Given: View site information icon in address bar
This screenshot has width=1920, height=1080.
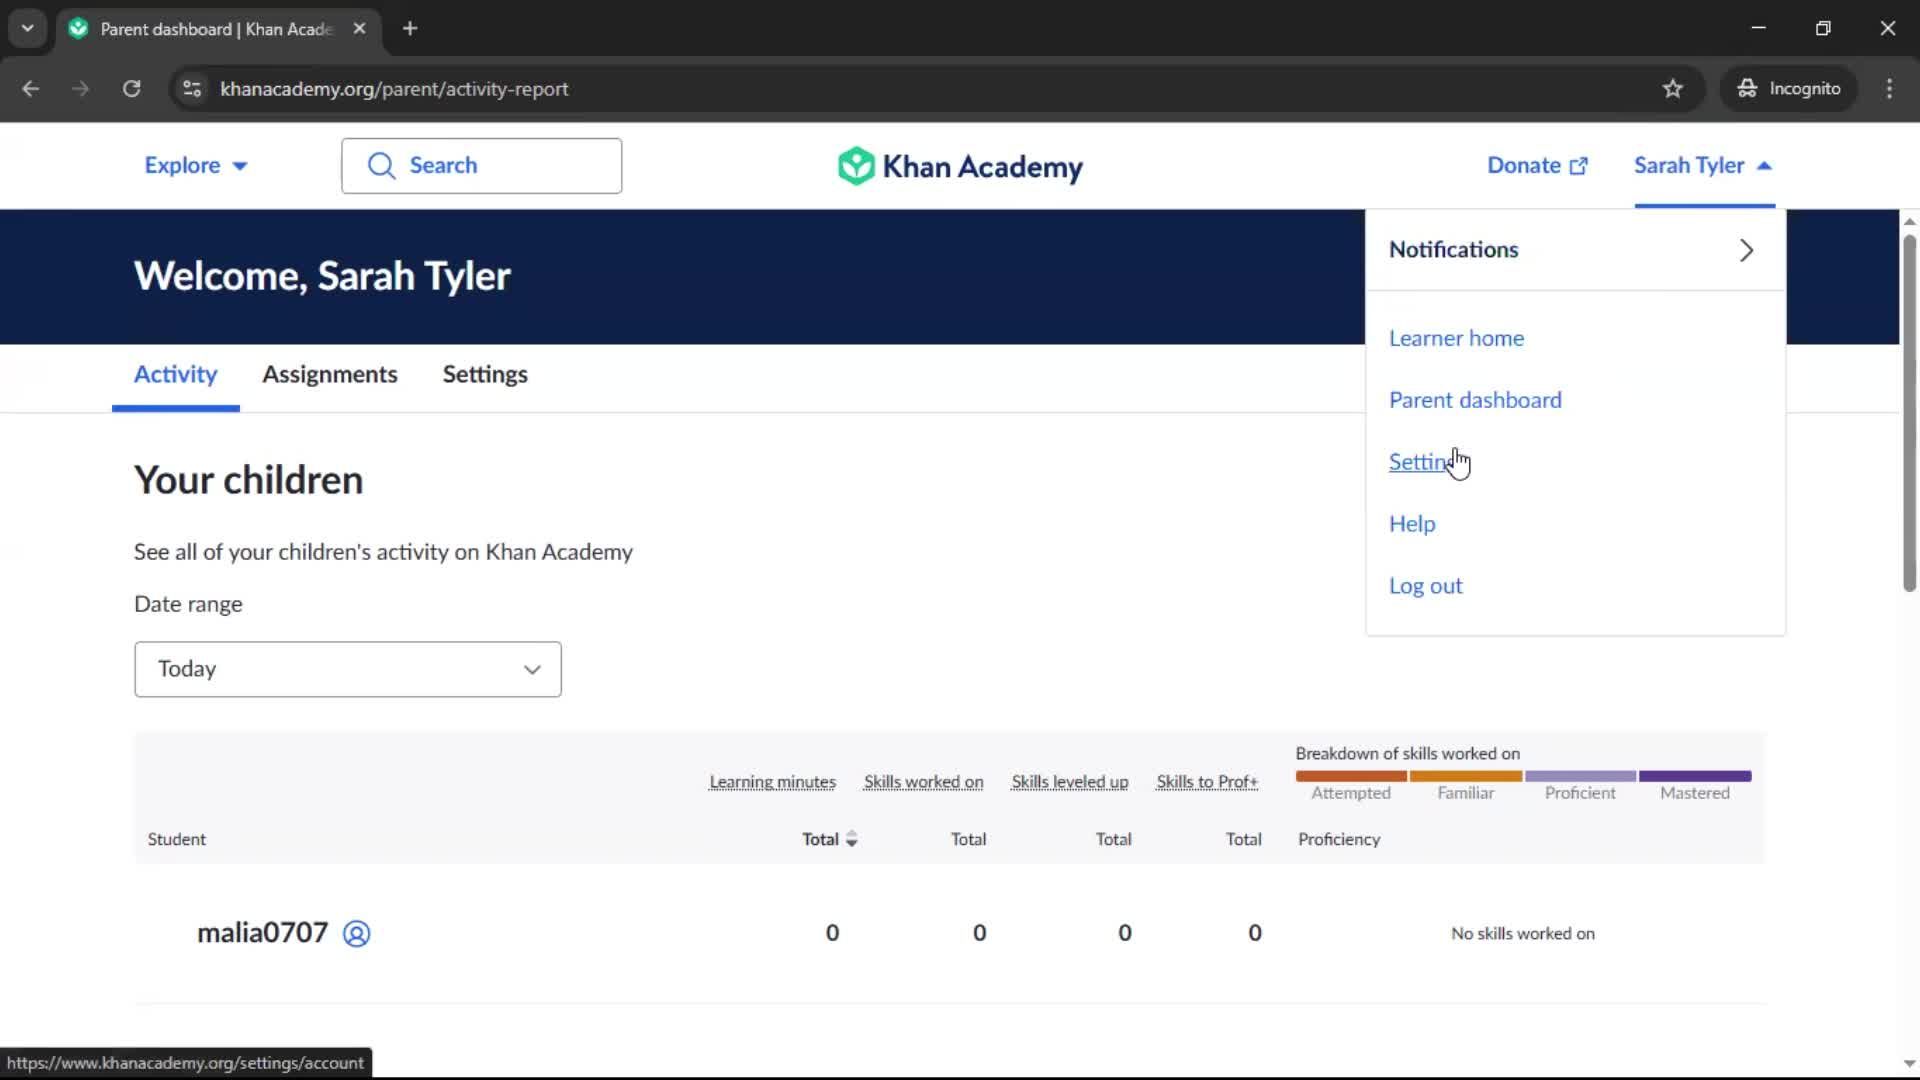Looking at the screenshot, I should (192, 89).
